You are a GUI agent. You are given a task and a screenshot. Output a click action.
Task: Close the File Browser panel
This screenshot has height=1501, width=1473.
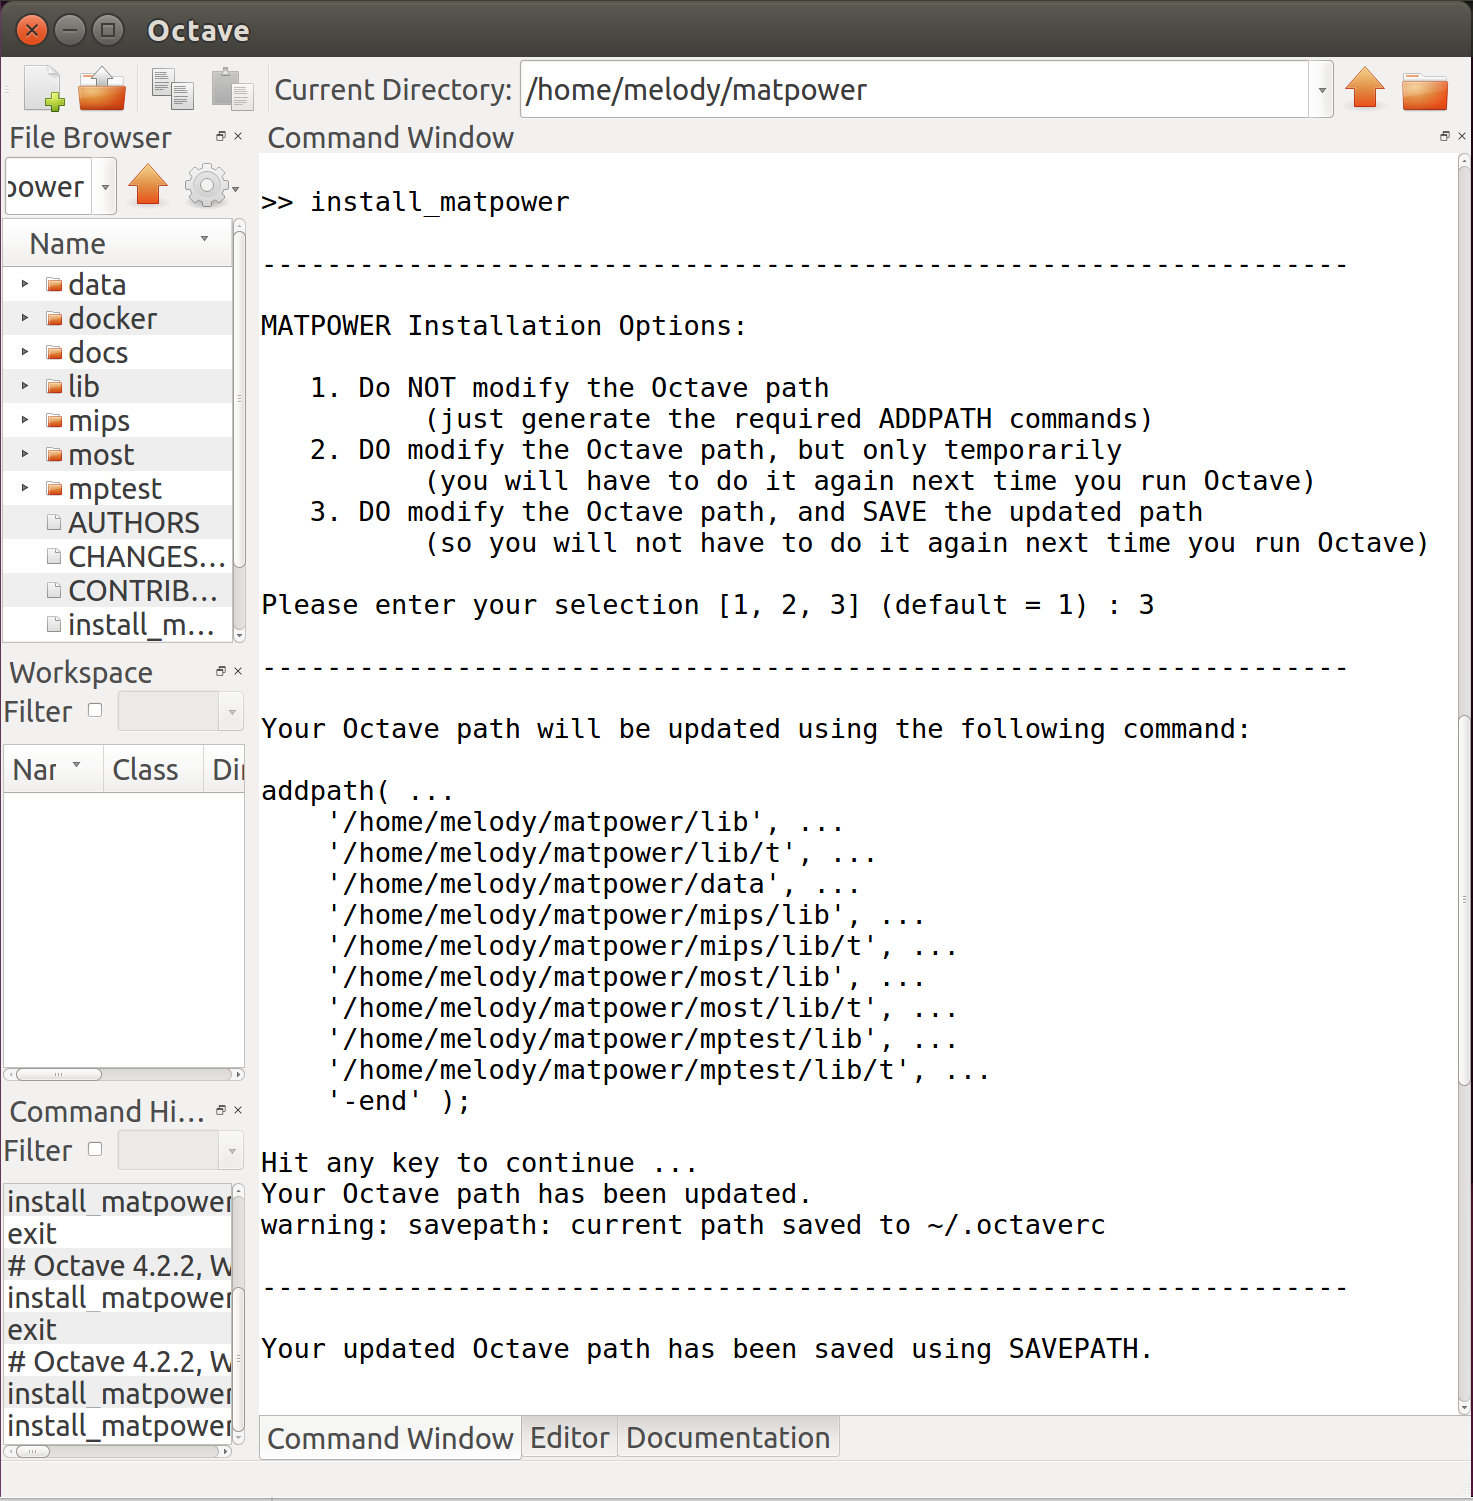(238, 136)
